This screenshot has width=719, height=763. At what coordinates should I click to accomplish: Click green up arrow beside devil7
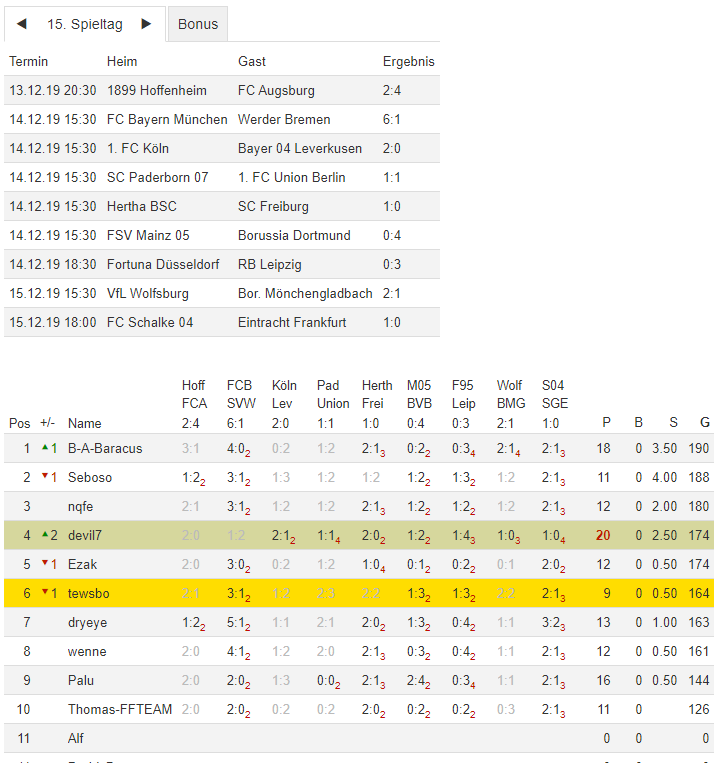44,535
